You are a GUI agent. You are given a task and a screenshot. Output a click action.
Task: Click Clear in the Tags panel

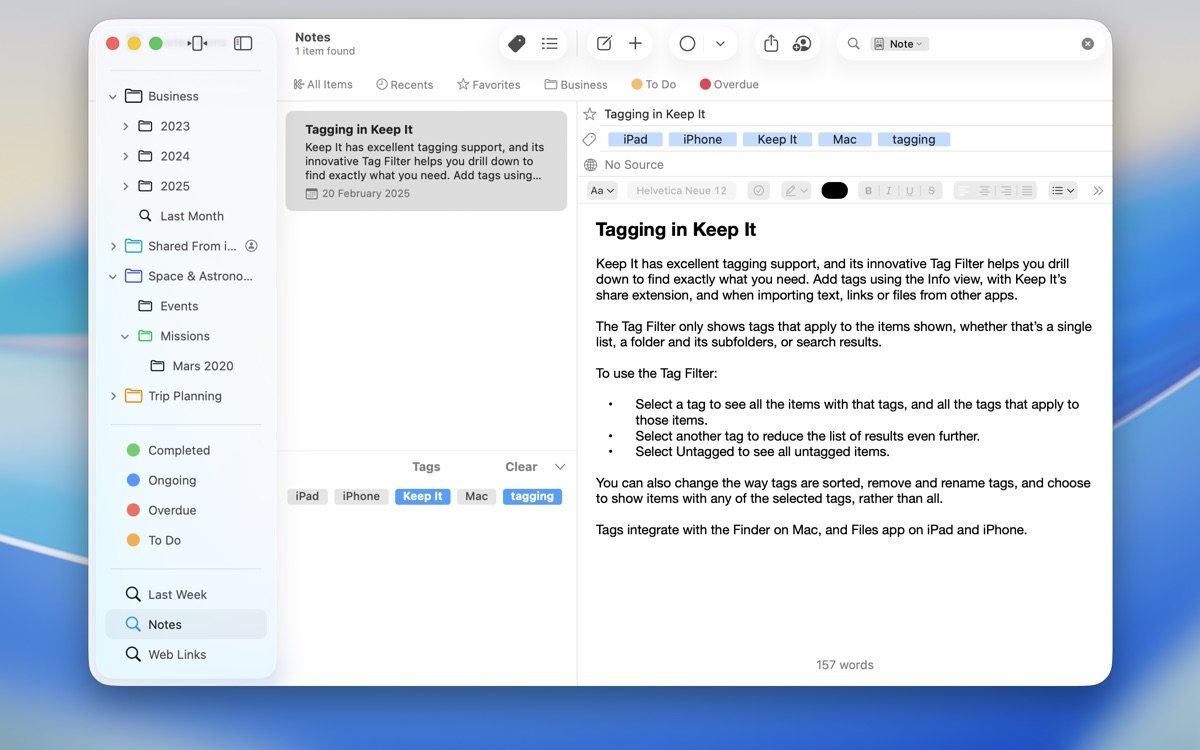(521, 467)
